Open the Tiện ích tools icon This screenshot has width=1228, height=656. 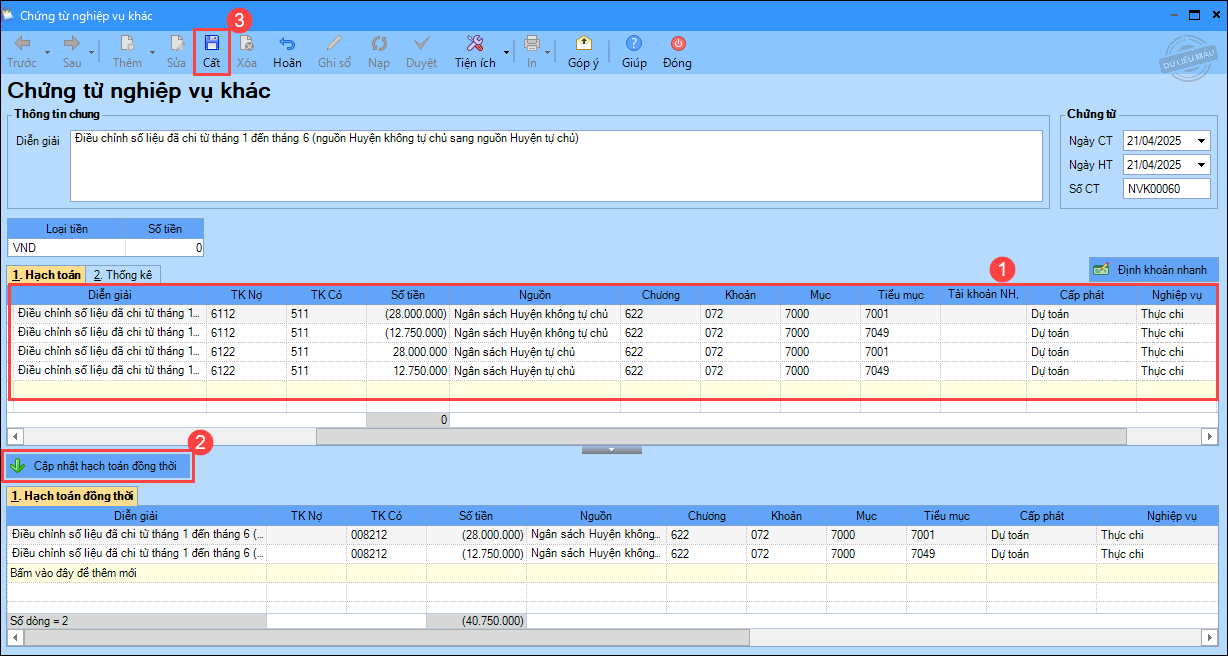475,44
